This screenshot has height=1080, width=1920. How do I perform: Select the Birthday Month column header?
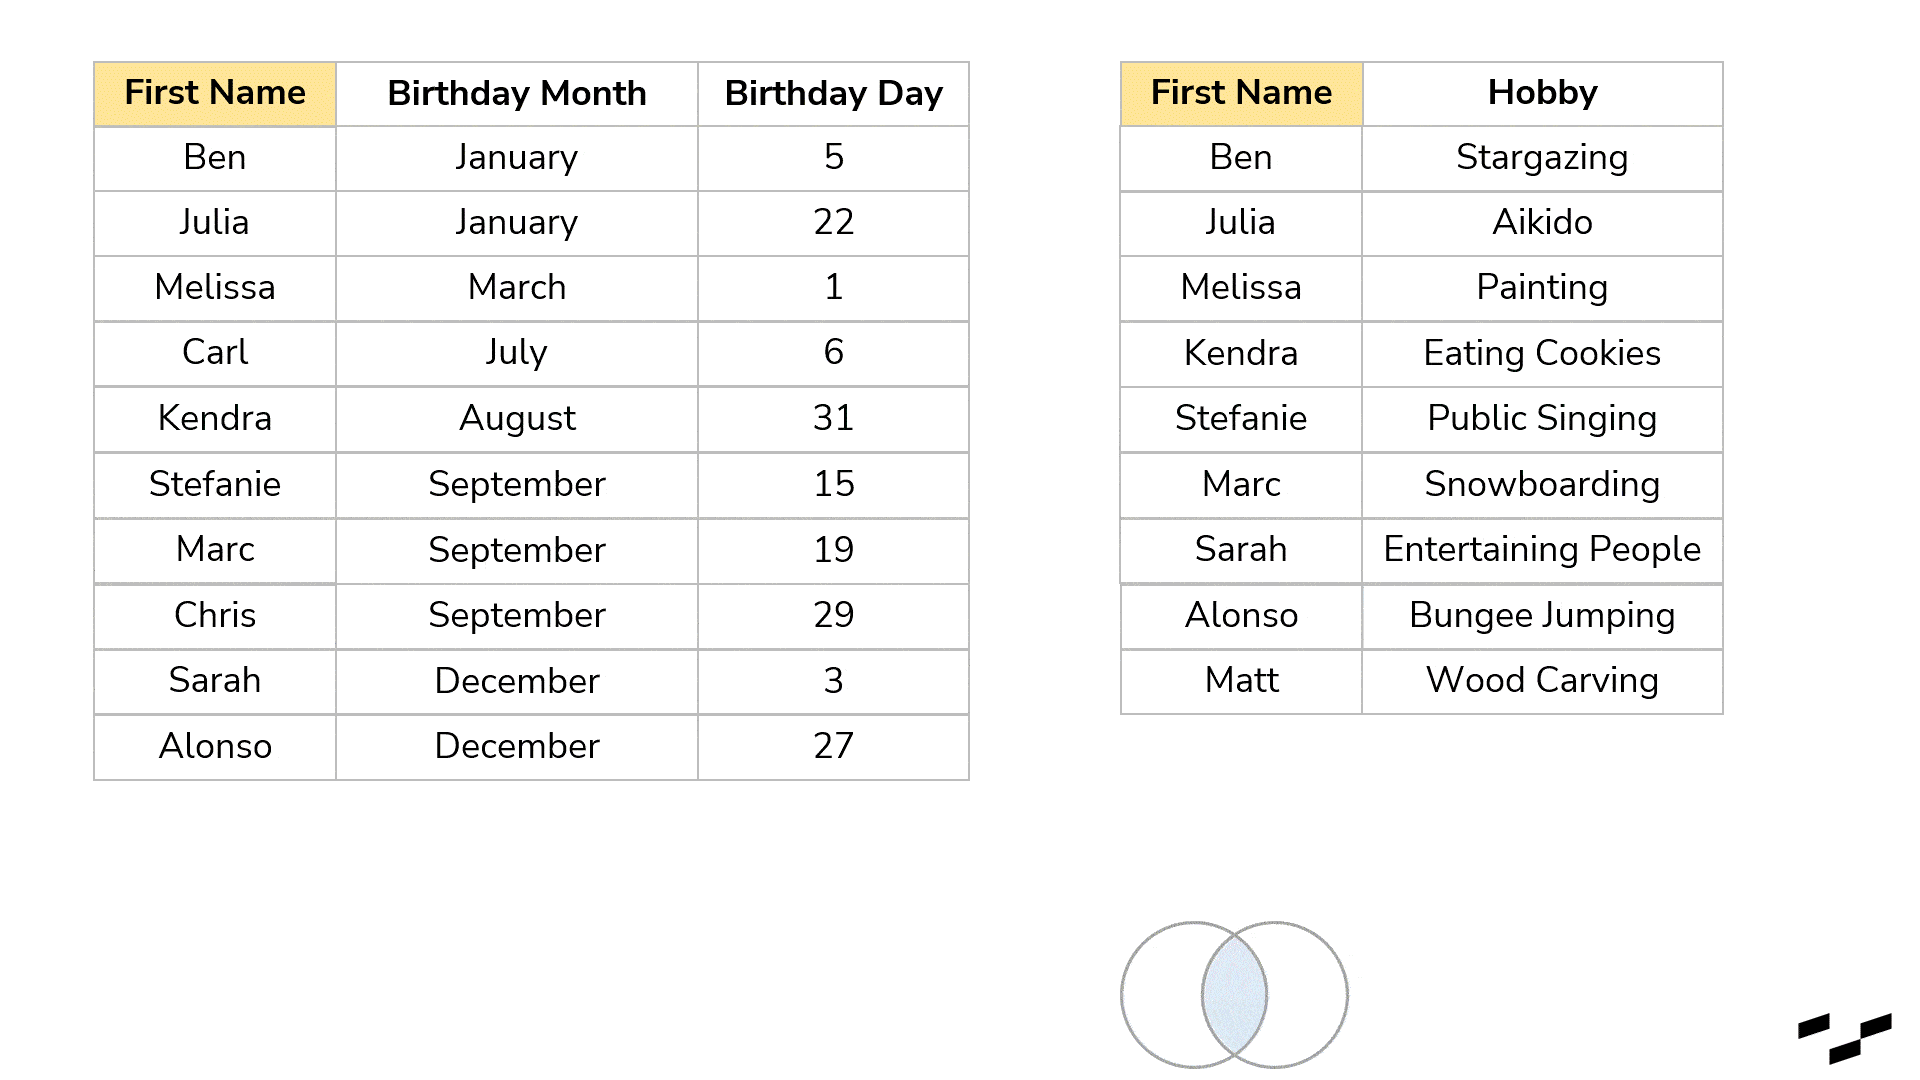[517, 94]
